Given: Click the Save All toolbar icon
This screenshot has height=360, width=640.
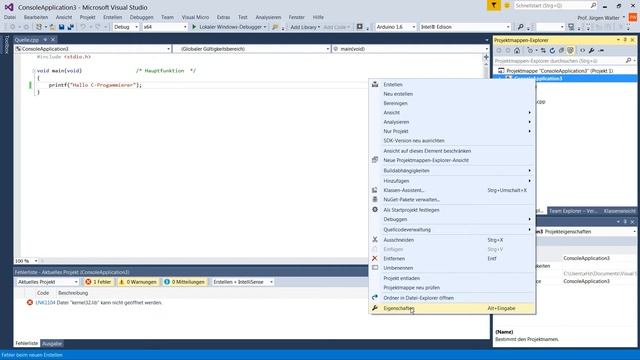Looking at the screenshot, I should point(70,27).
